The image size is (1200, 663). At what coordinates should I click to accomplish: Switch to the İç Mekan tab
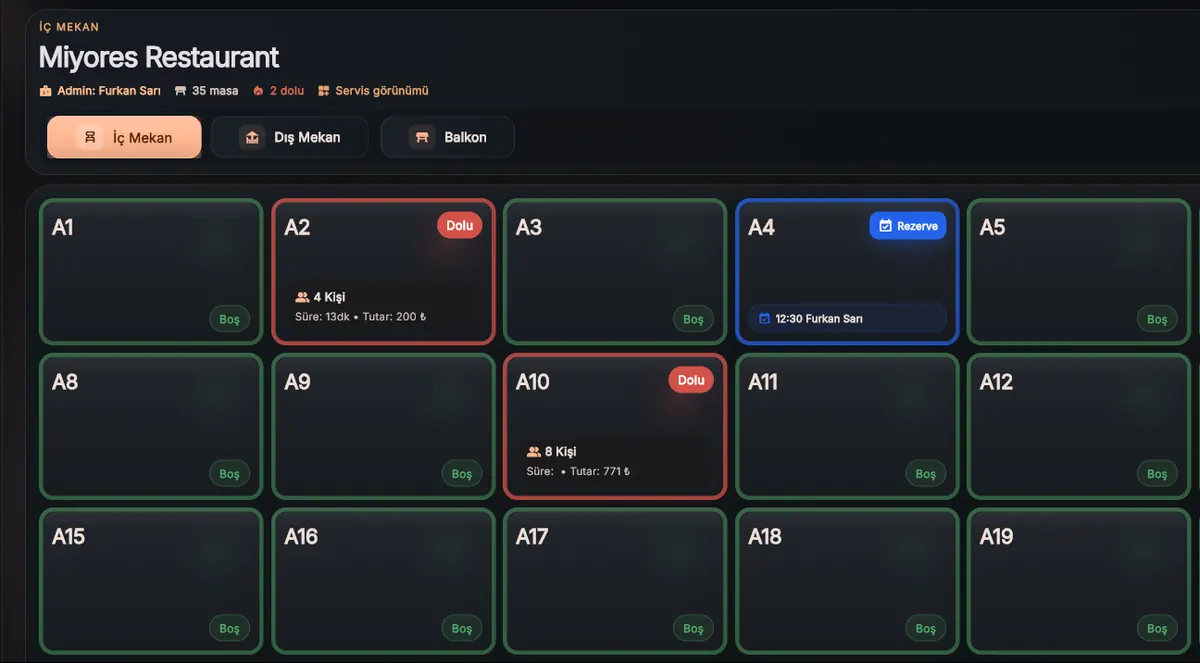pyautogui.click(x=124, y=137)
